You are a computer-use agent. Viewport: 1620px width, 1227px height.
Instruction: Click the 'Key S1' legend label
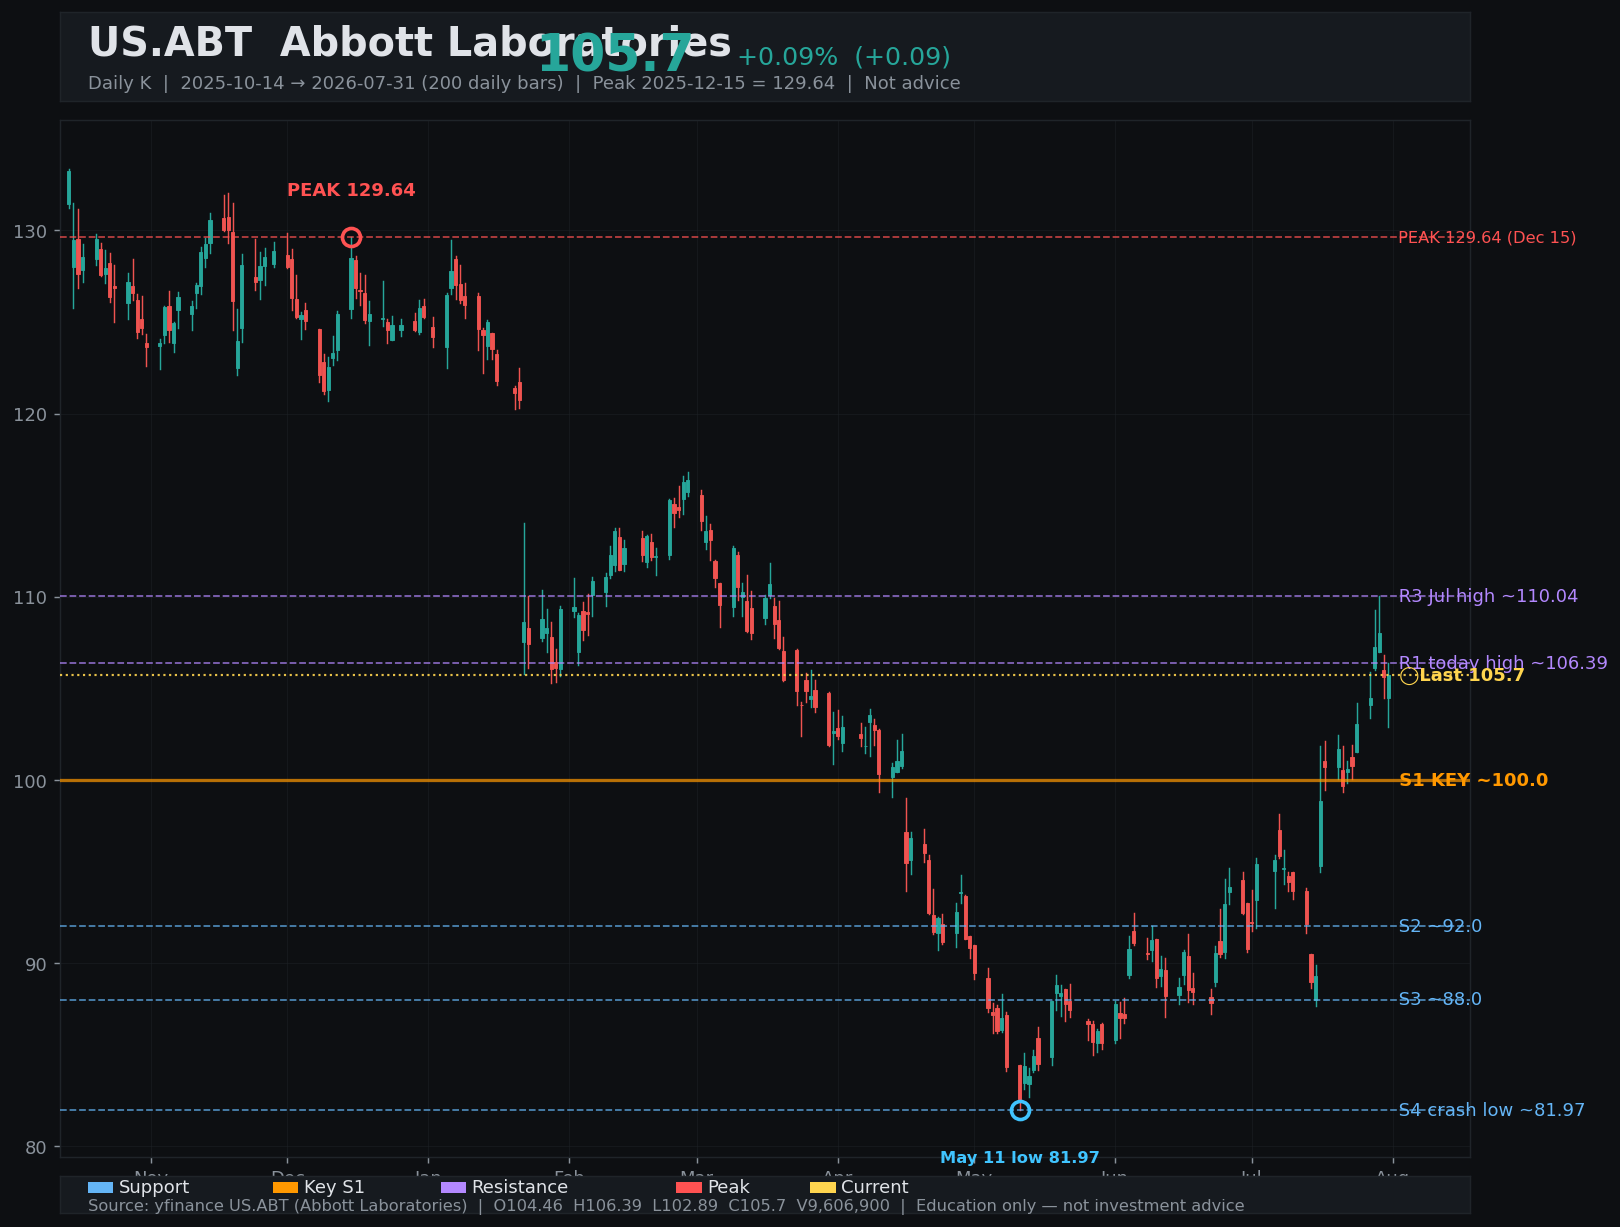pos(334,1187)
